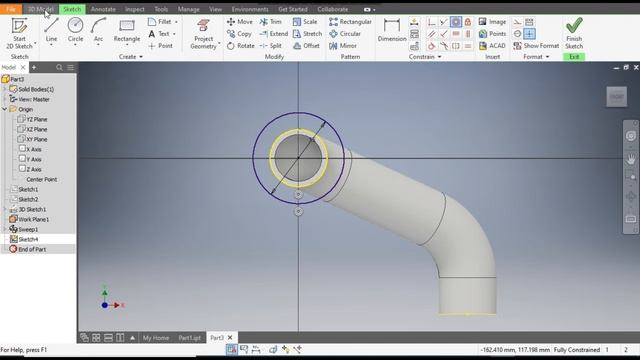Start the Dimension tool

tap(392, 31)
